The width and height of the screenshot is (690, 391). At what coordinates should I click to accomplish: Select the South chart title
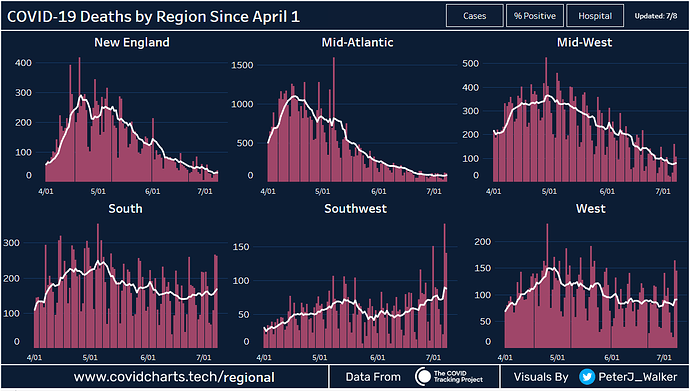[125, 208]
